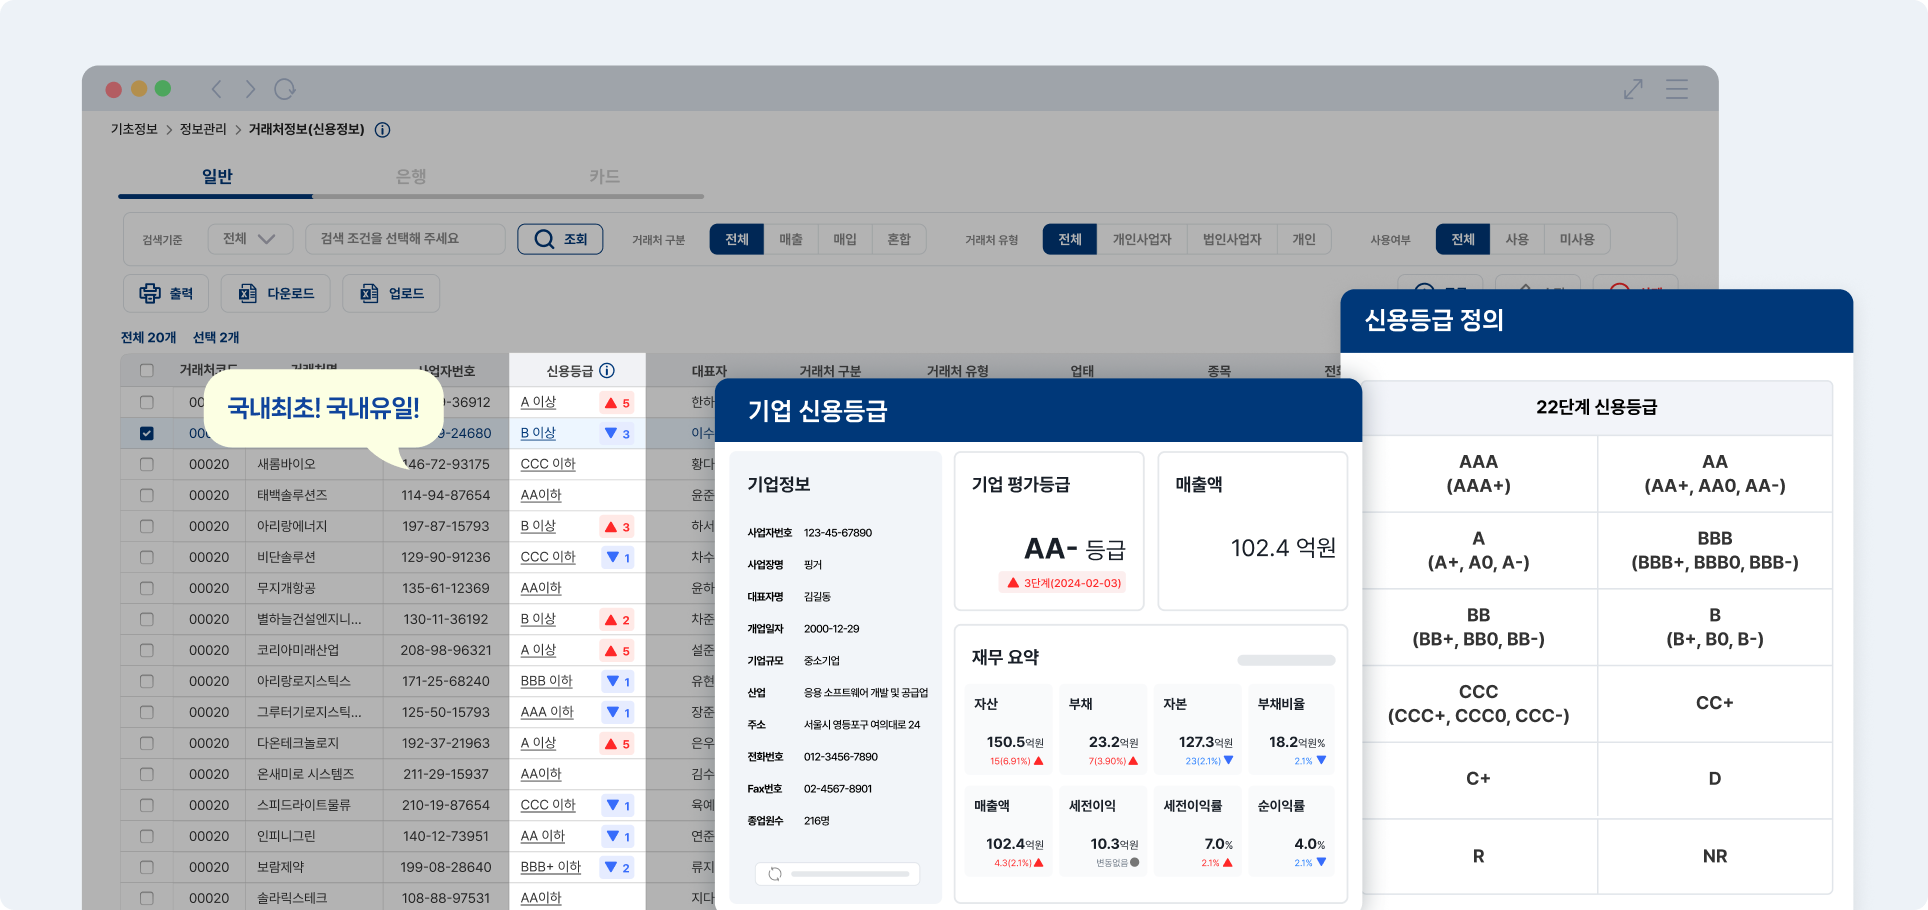Click the 자산 150.5억원 card

(x=1009, y=730)
